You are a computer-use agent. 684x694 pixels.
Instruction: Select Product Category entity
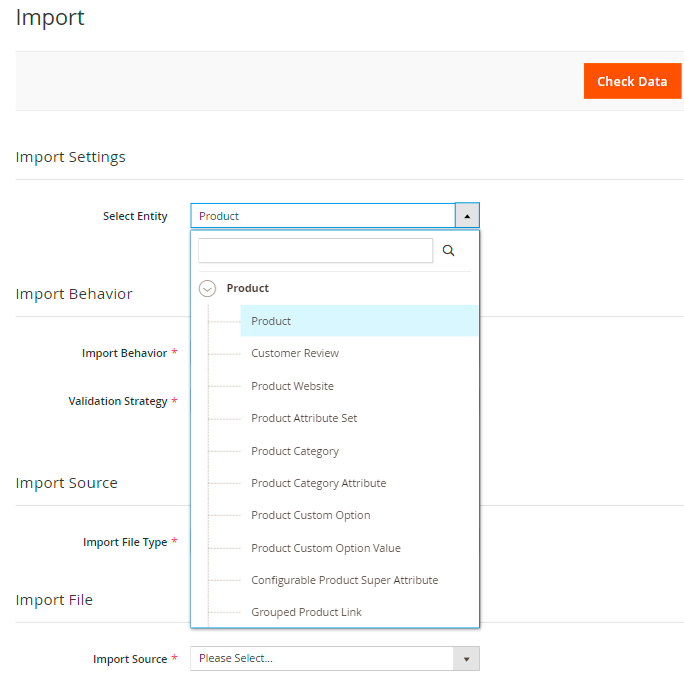(295, 451)
